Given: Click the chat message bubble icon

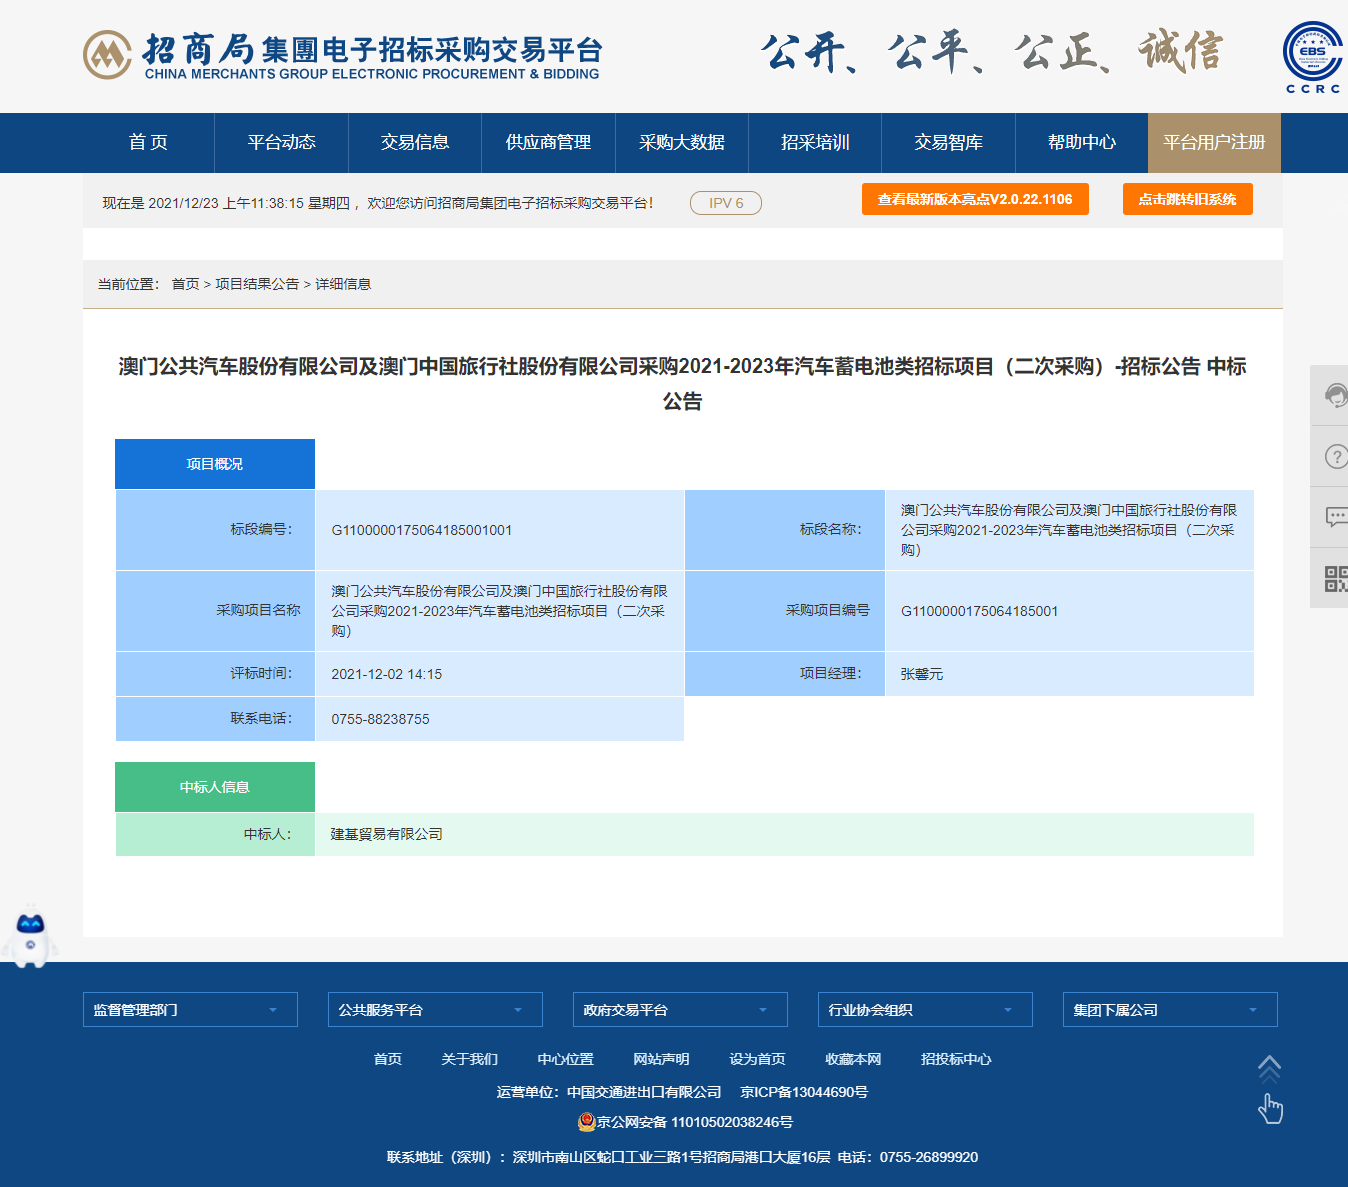Looking at the screenshot, I should [1335, 517].
